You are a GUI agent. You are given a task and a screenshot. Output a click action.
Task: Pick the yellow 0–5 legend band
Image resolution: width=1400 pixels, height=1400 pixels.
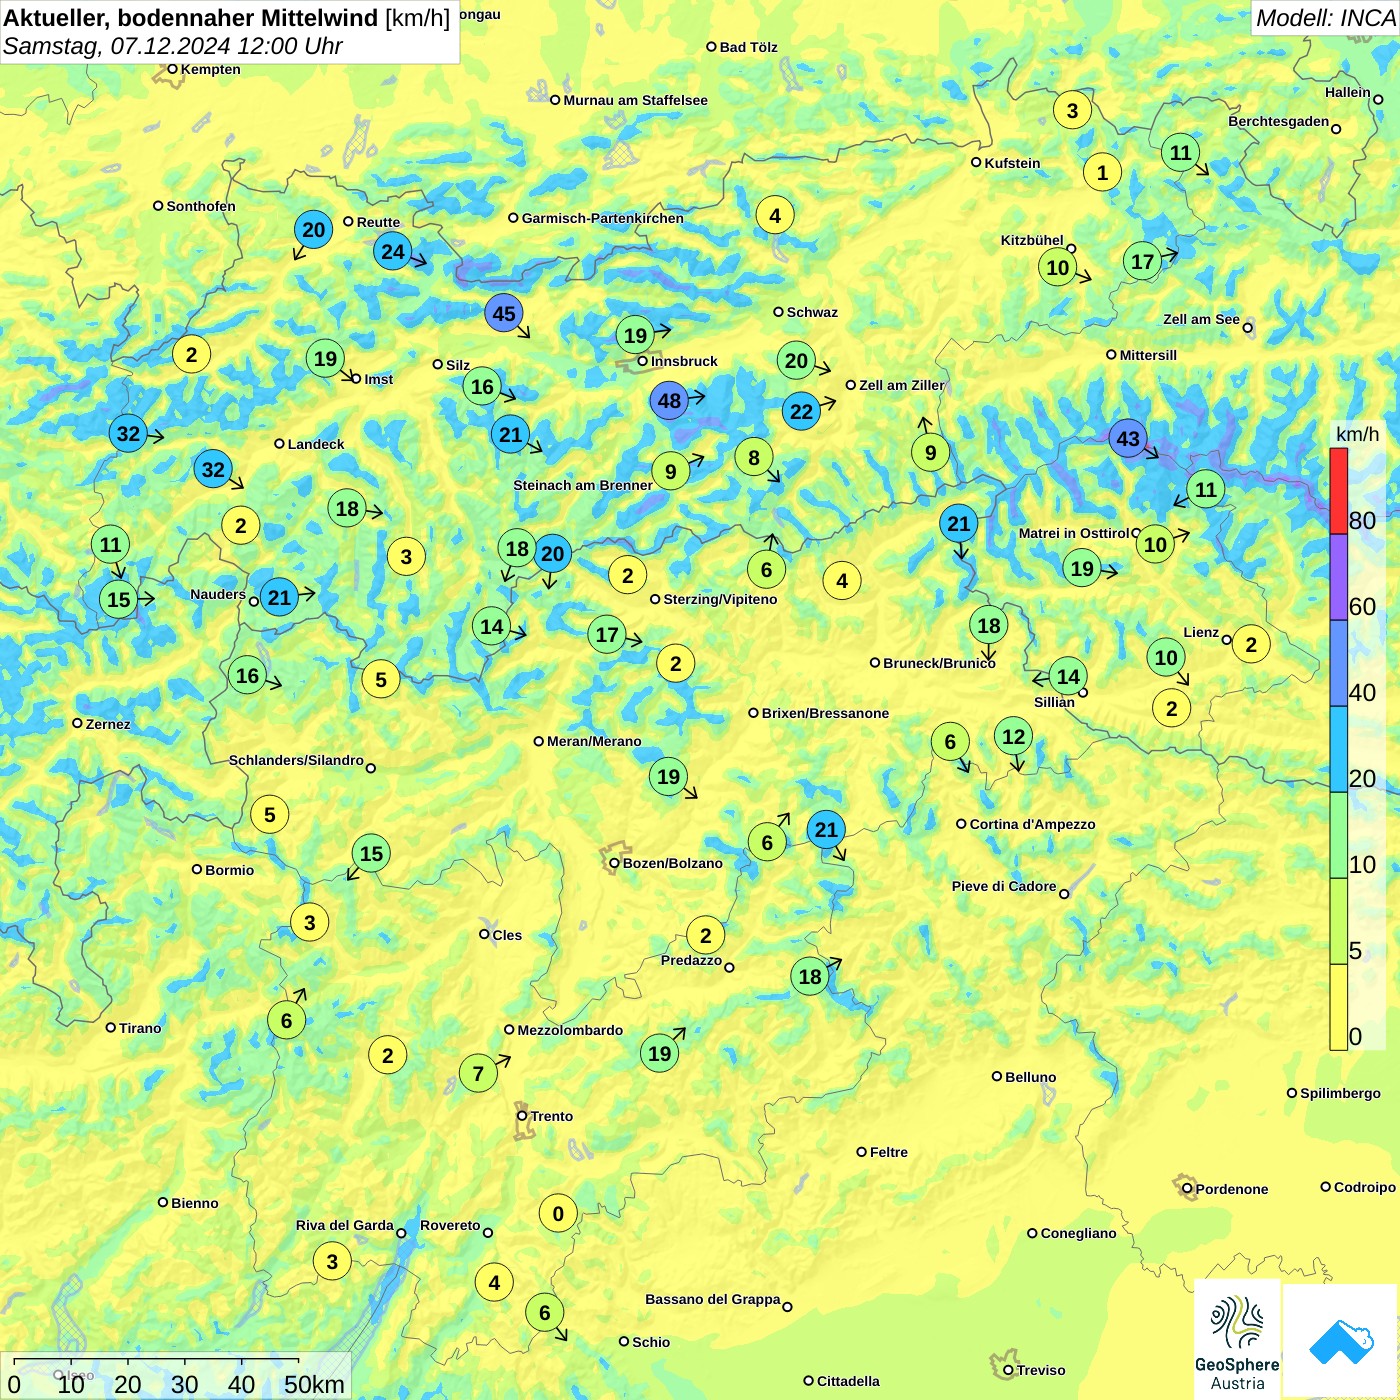[x=1338, y=1007]
